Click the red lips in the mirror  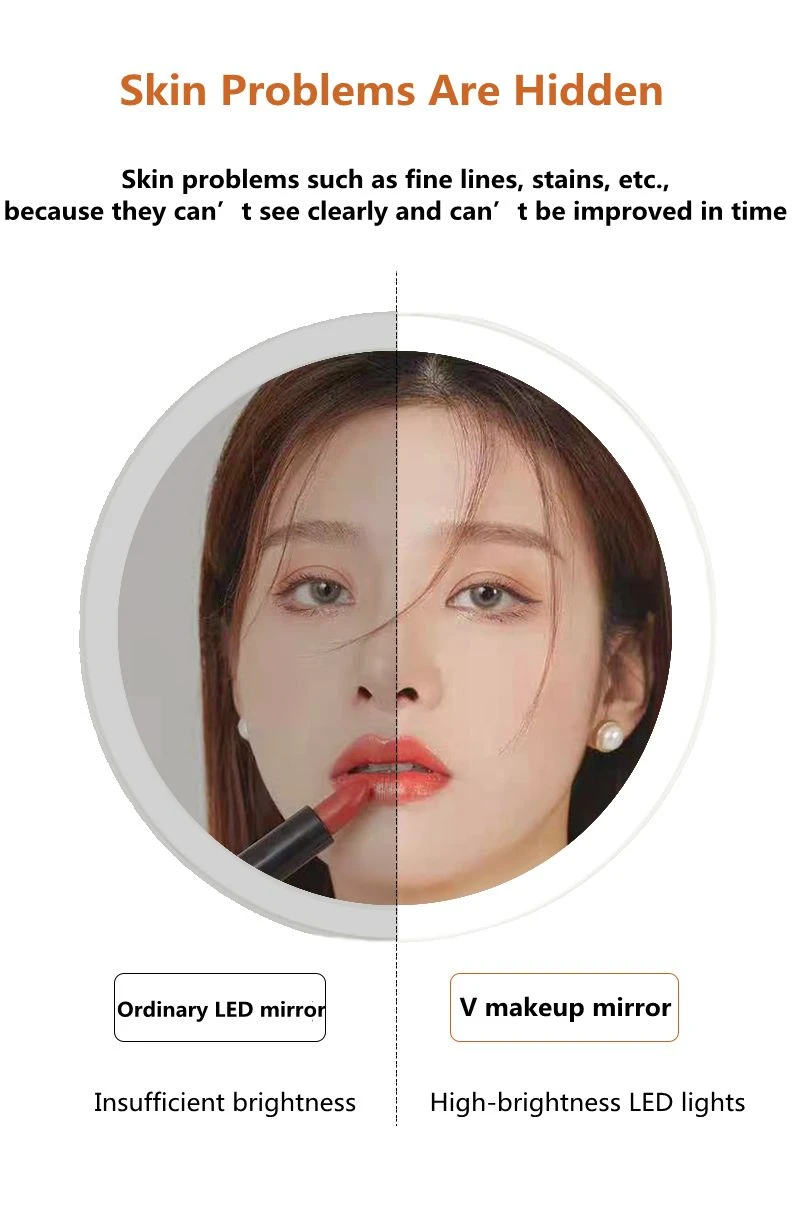point(392,769)
